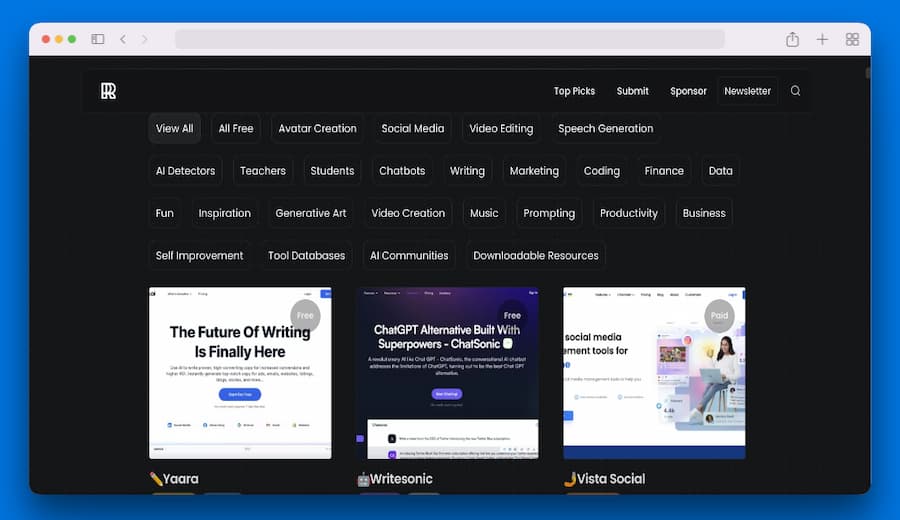
Task: Go back with the browser back arrow
Action: pyautogui.click(x=123, y=39)
